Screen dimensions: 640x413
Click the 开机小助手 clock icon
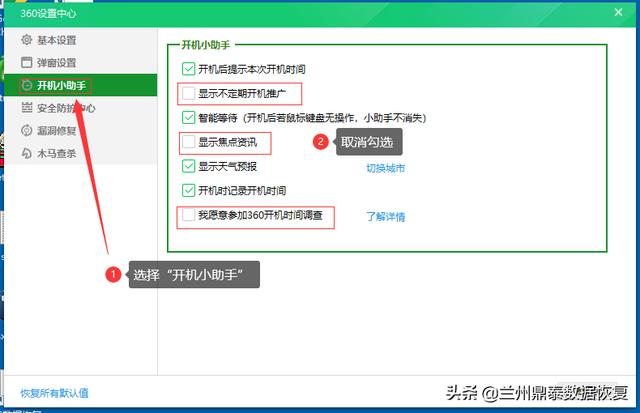[x=26, y=86]
